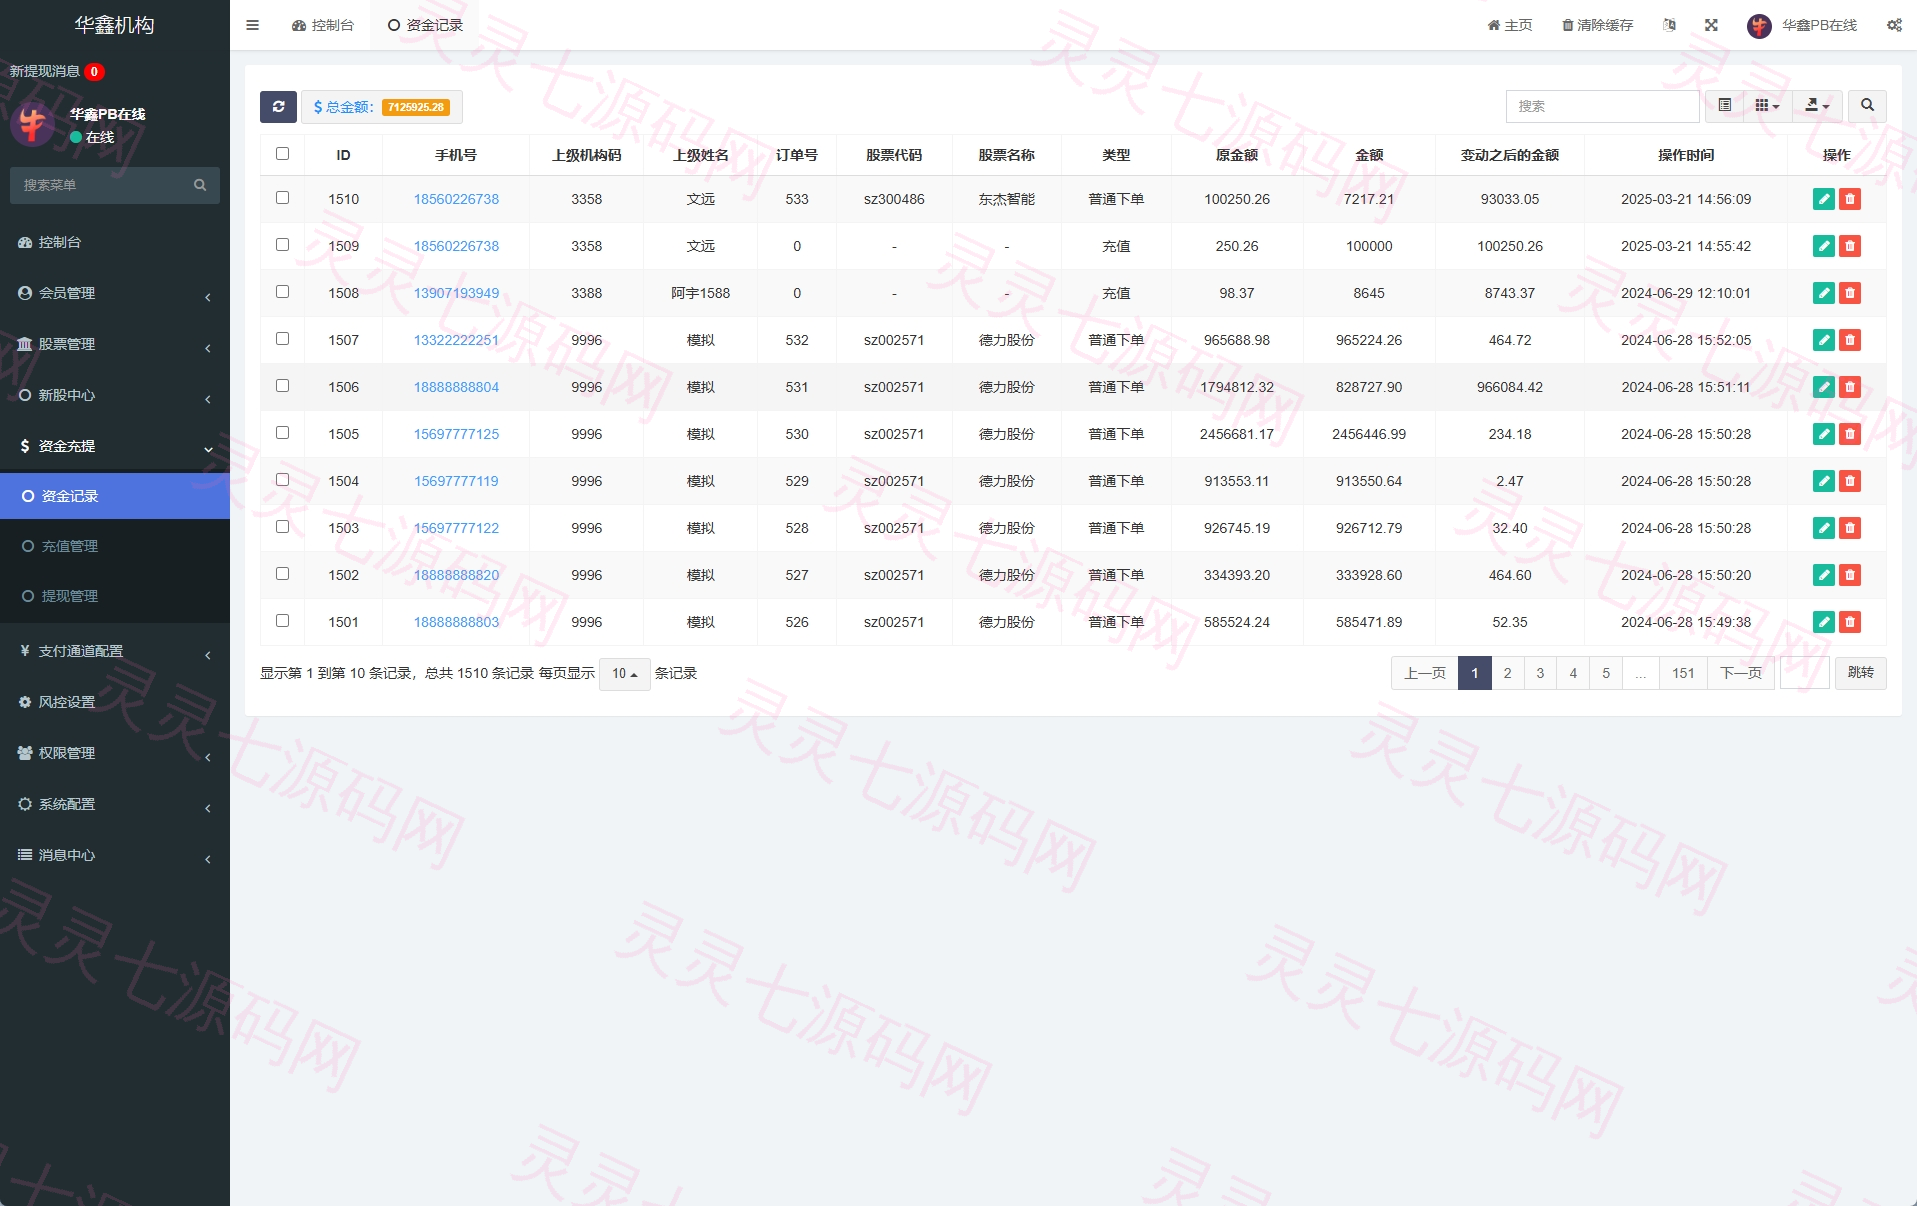The image size is (1917, 1206).
Task: Click the user avatar in top bar
Action: click(1759, 26)
